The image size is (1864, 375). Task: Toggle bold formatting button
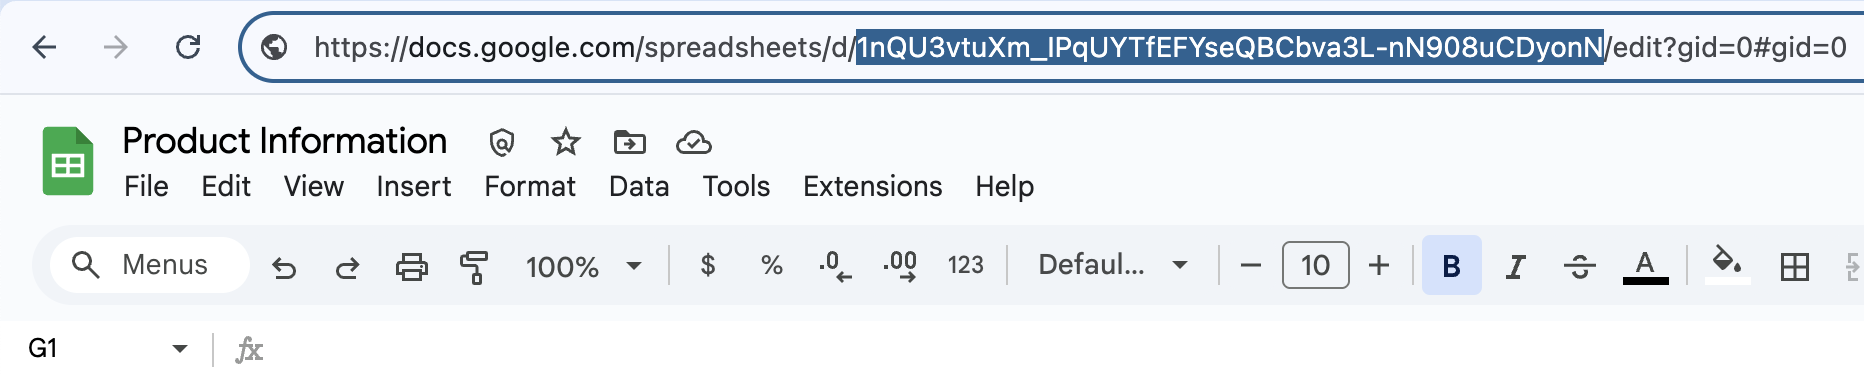coord(1451,265)
